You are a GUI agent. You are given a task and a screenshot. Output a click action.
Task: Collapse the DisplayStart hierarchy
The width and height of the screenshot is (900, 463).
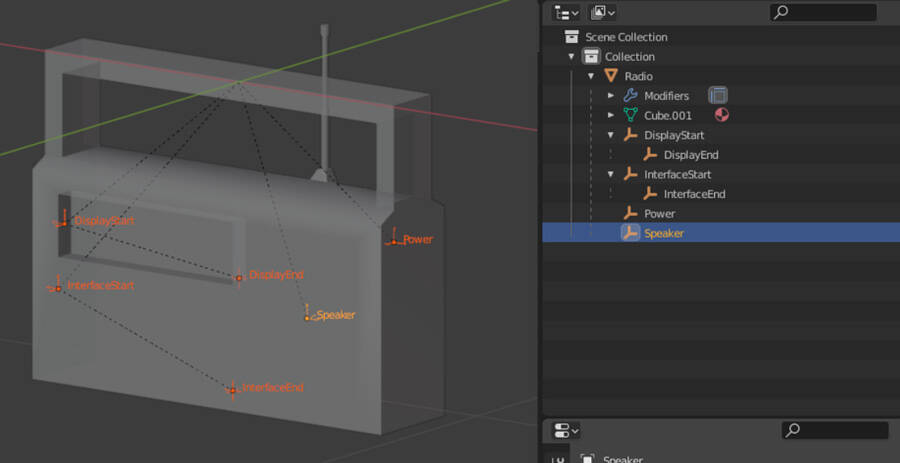[x=611, y=135]
